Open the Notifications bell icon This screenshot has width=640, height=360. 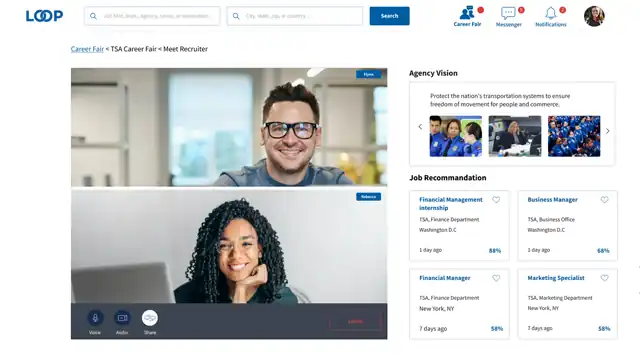551,13
